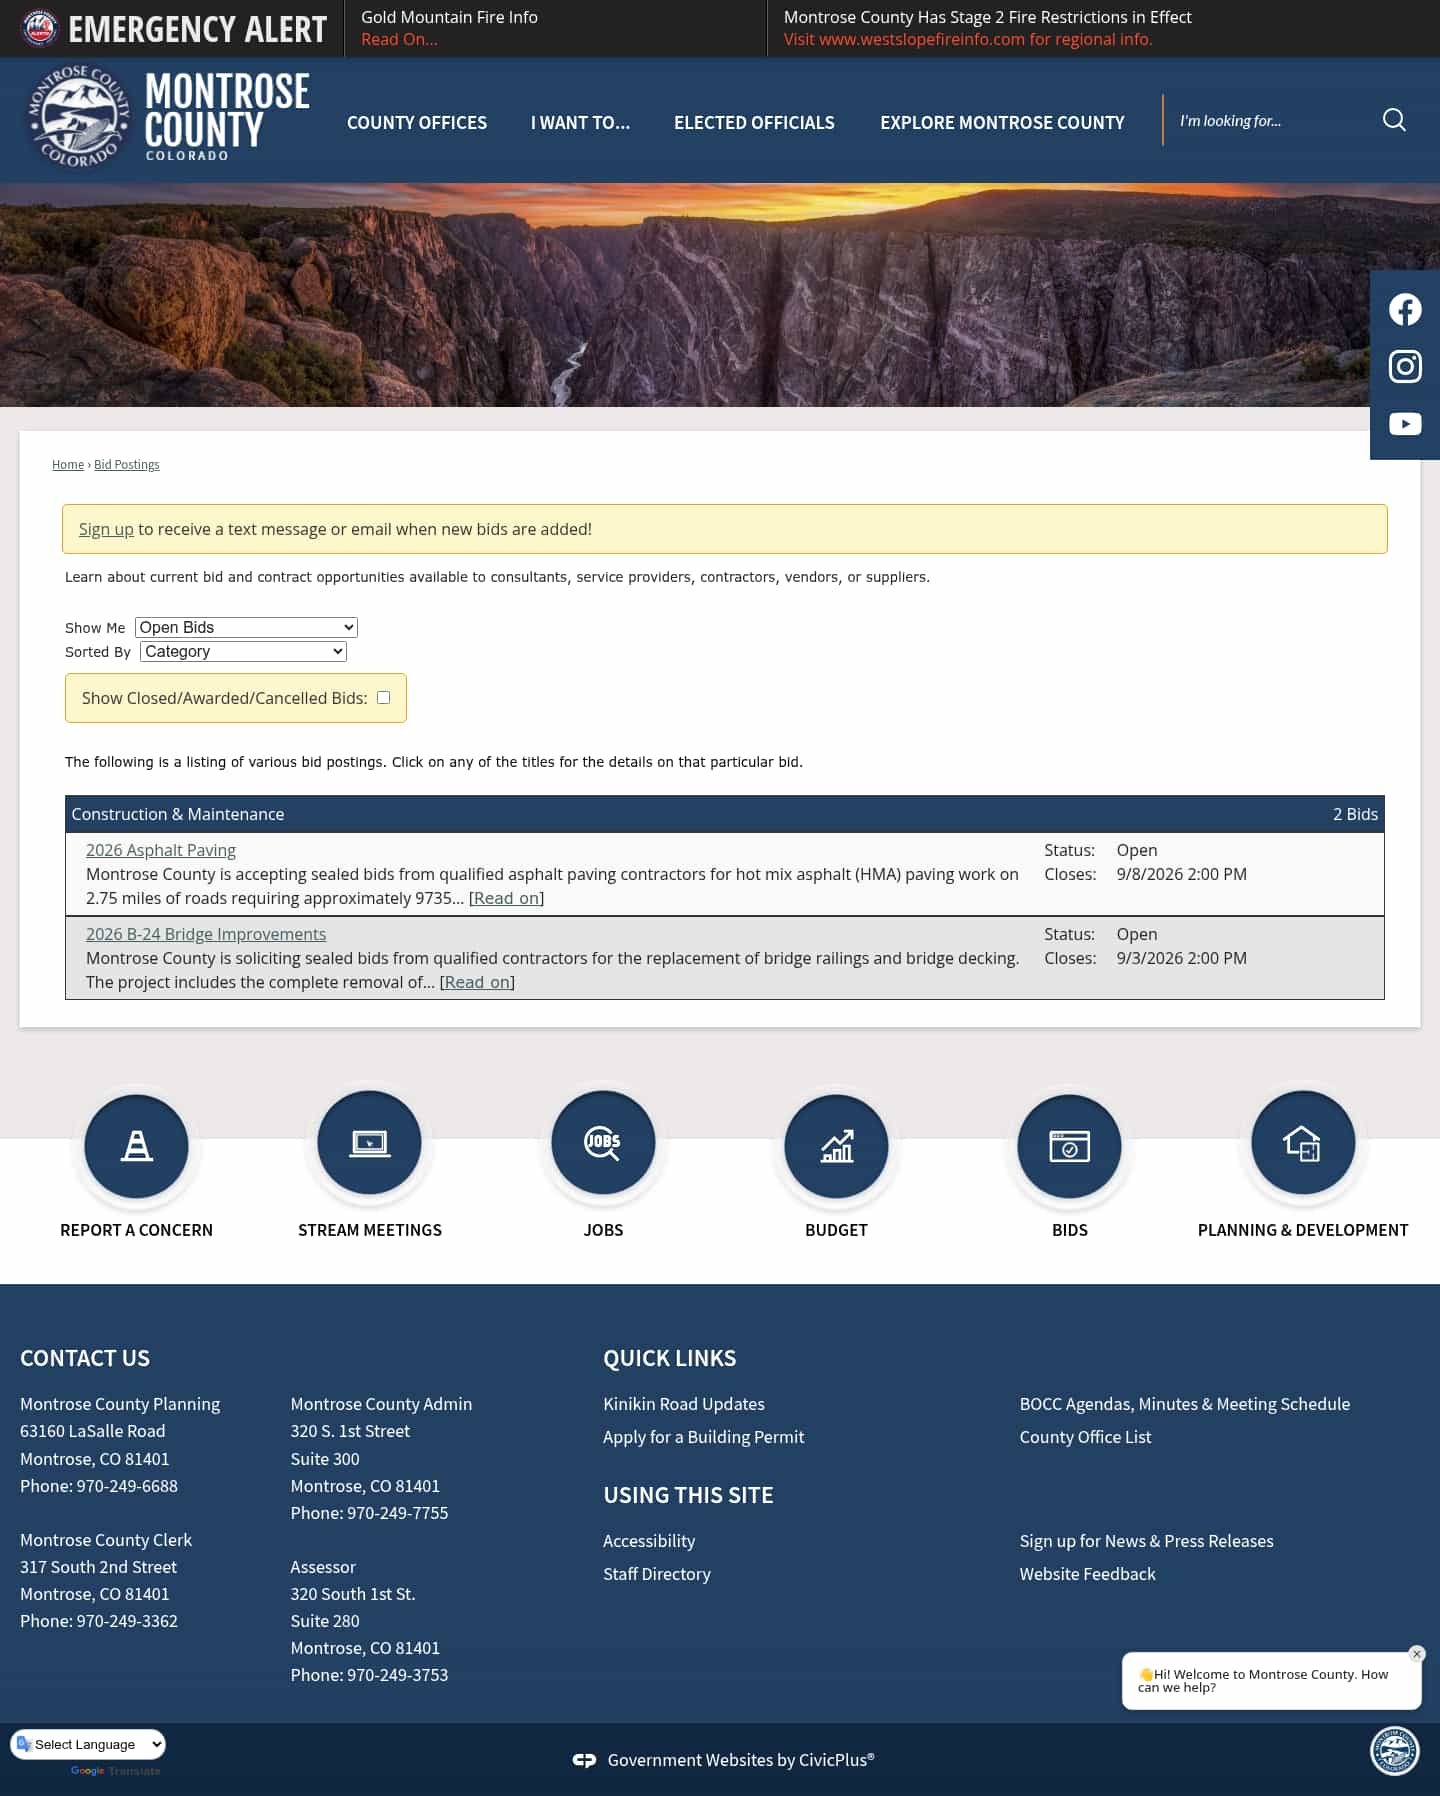
Task: Click the search magnifier icon
Action: point(1394,120)
